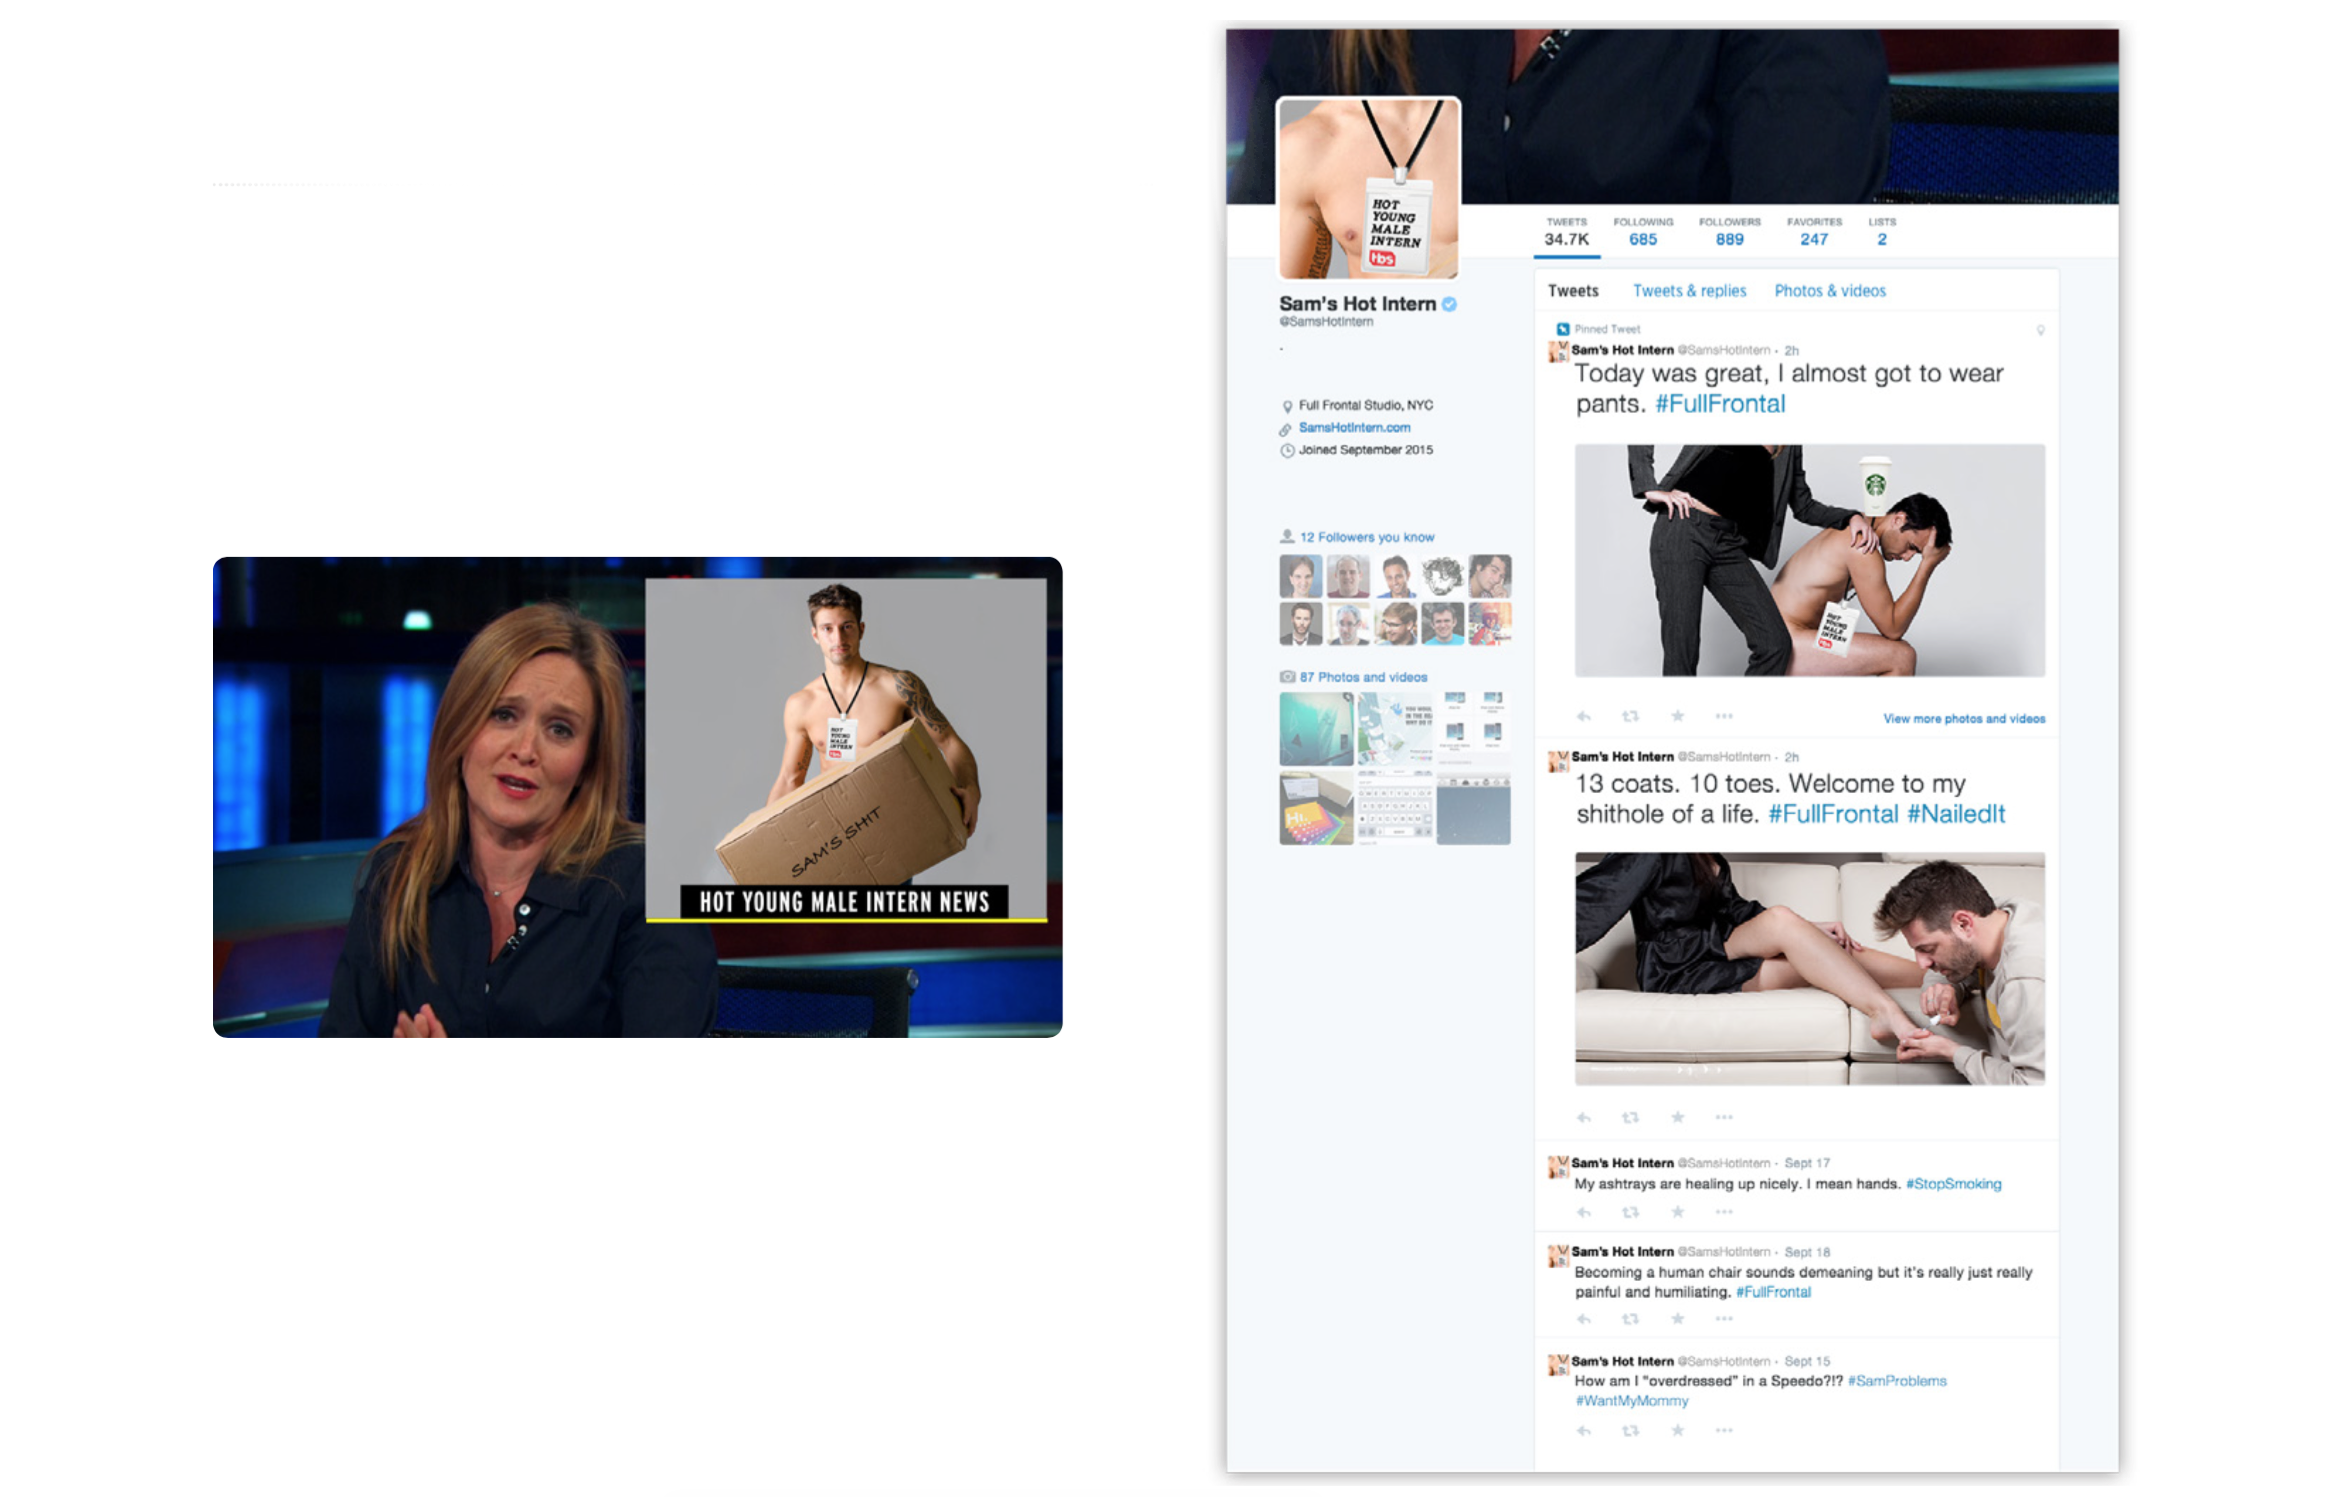Open more options on '13 coats' tweet
Viewport: 2344px width, 1508px height.
point(1724,1117)
